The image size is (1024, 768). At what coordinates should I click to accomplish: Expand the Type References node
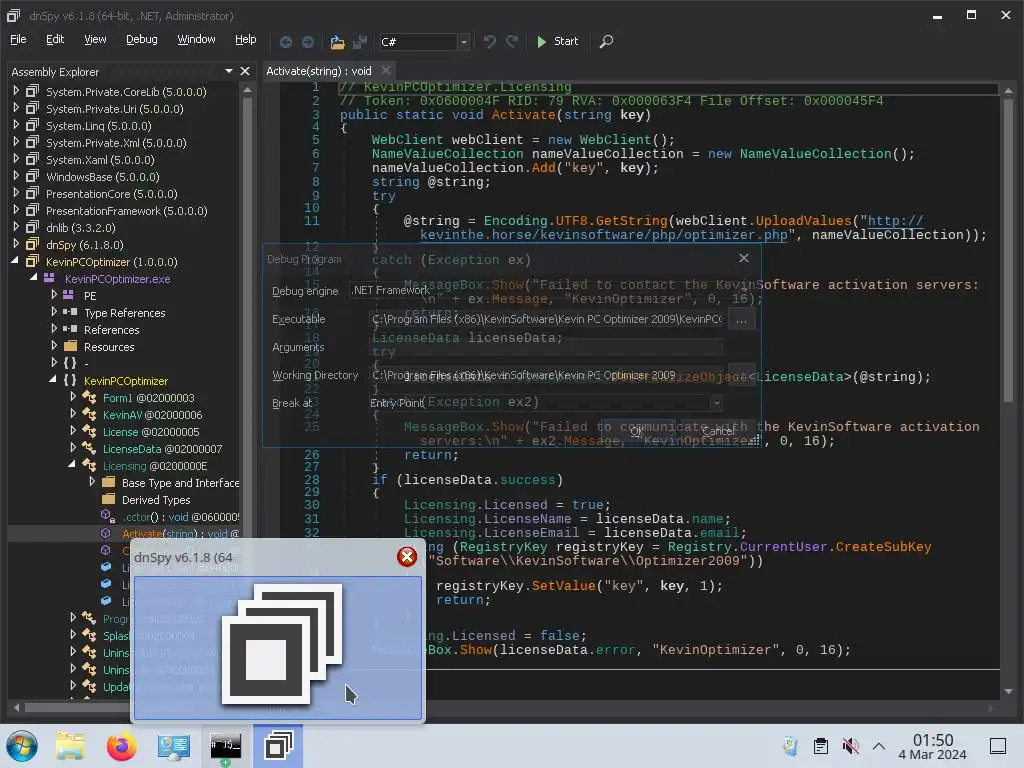tap(54, 312)
